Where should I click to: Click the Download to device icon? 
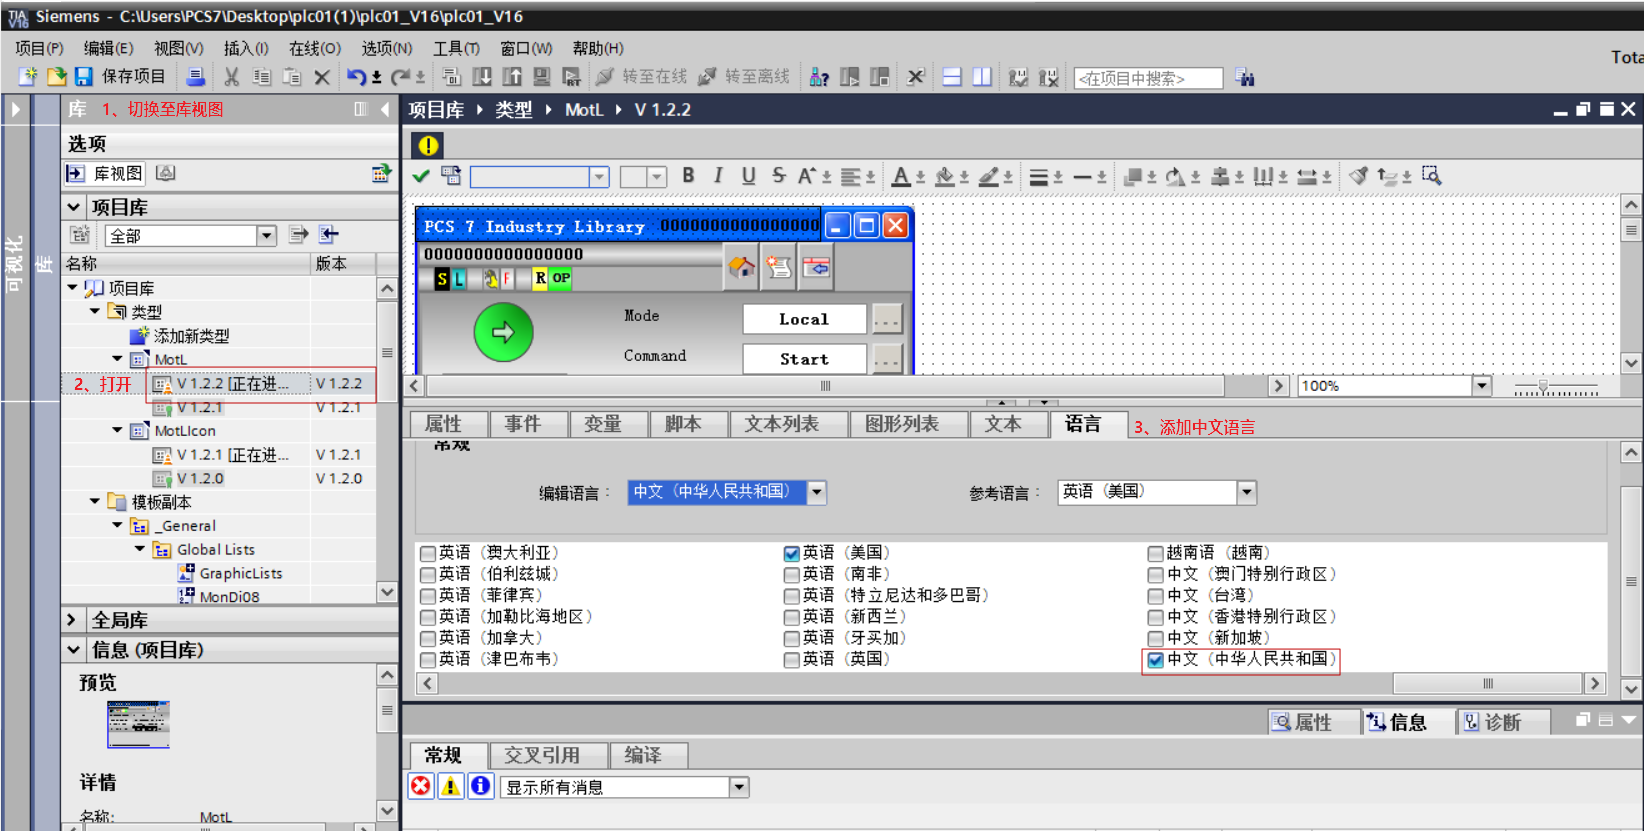tap(482, 77)
